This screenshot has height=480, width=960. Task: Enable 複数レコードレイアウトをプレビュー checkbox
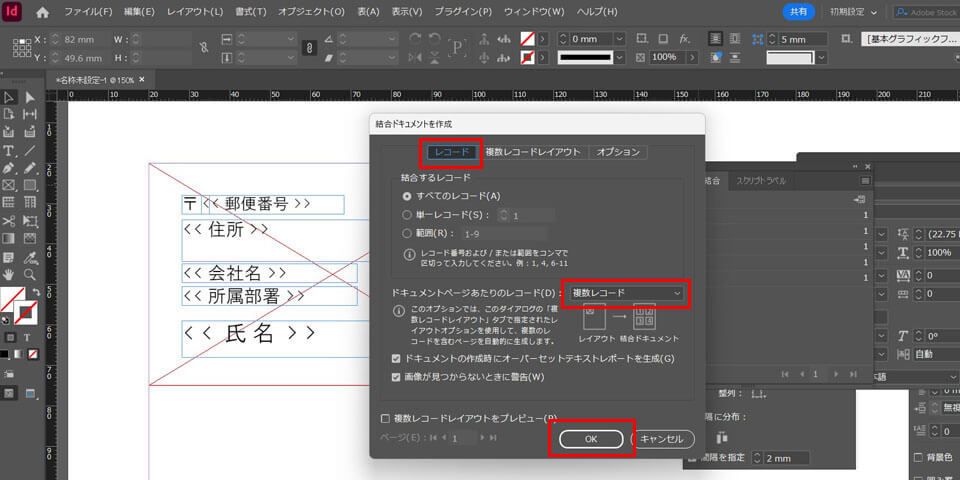coord(385,418)
